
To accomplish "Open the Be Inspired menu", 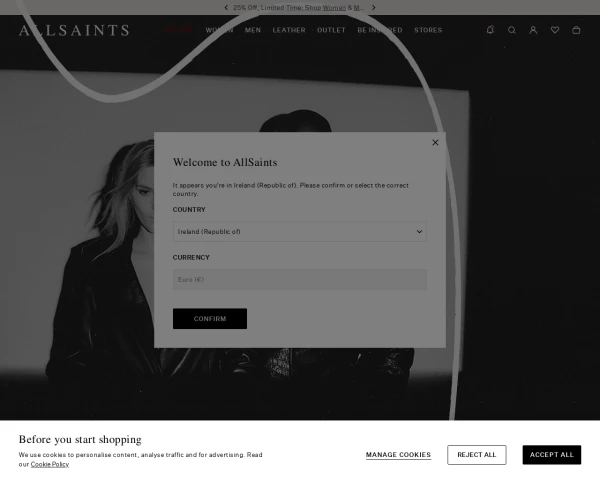I will click(x=380, y=30).
